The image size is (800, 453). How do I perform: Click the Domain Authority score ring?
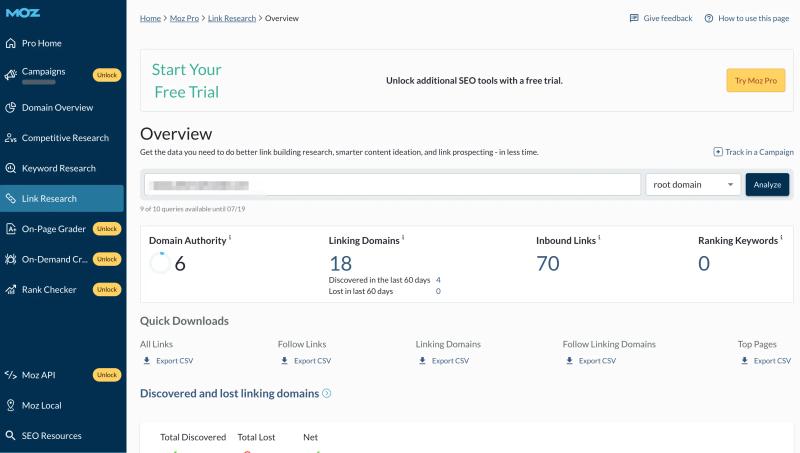pyautogui.click(x=160, y=263)
